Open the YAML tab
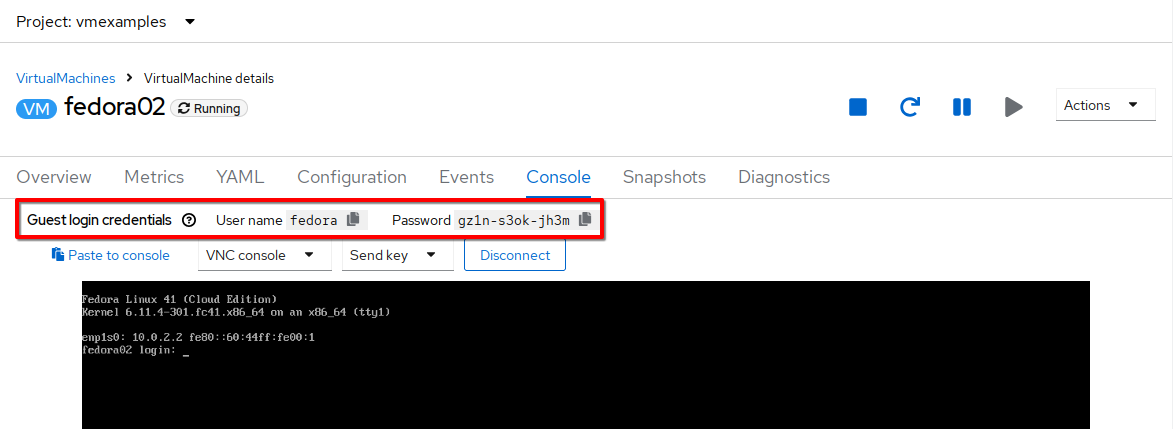1173x429 pixels. (240, 177)
